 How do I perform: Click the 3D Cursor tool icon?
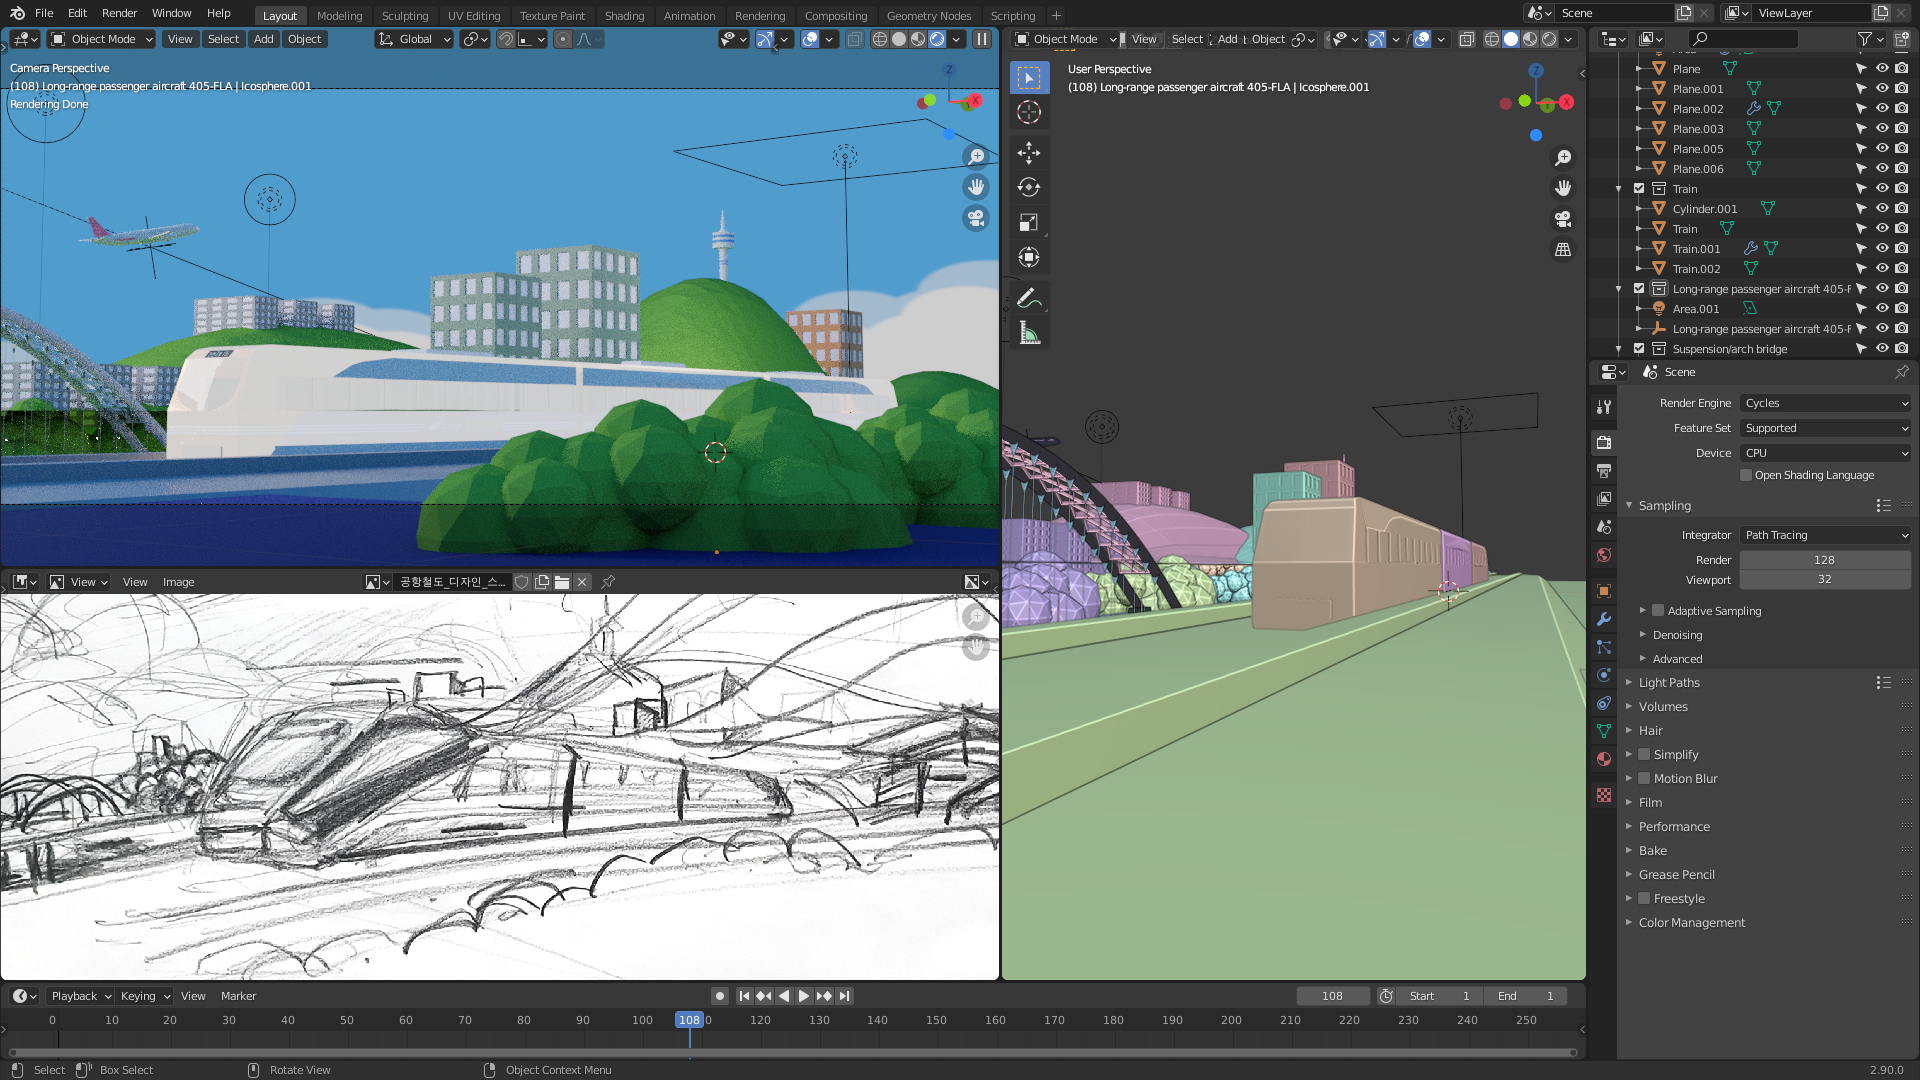tap(1029, 112)
